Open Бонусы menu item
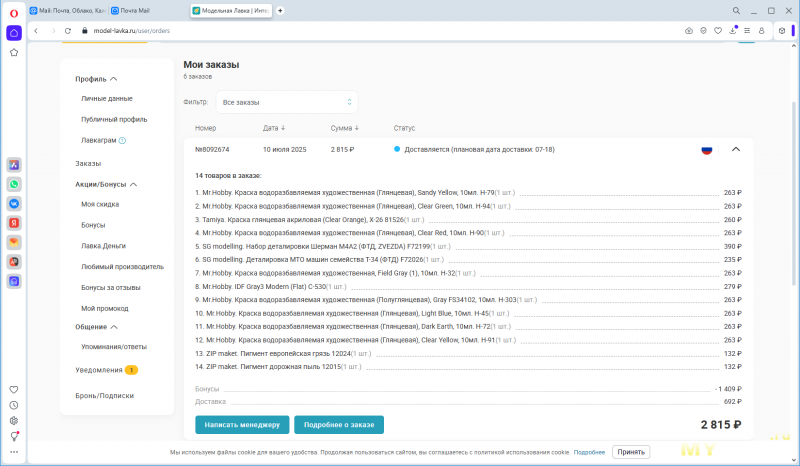The height and width of the screenshot is (466, 800). 93,225
